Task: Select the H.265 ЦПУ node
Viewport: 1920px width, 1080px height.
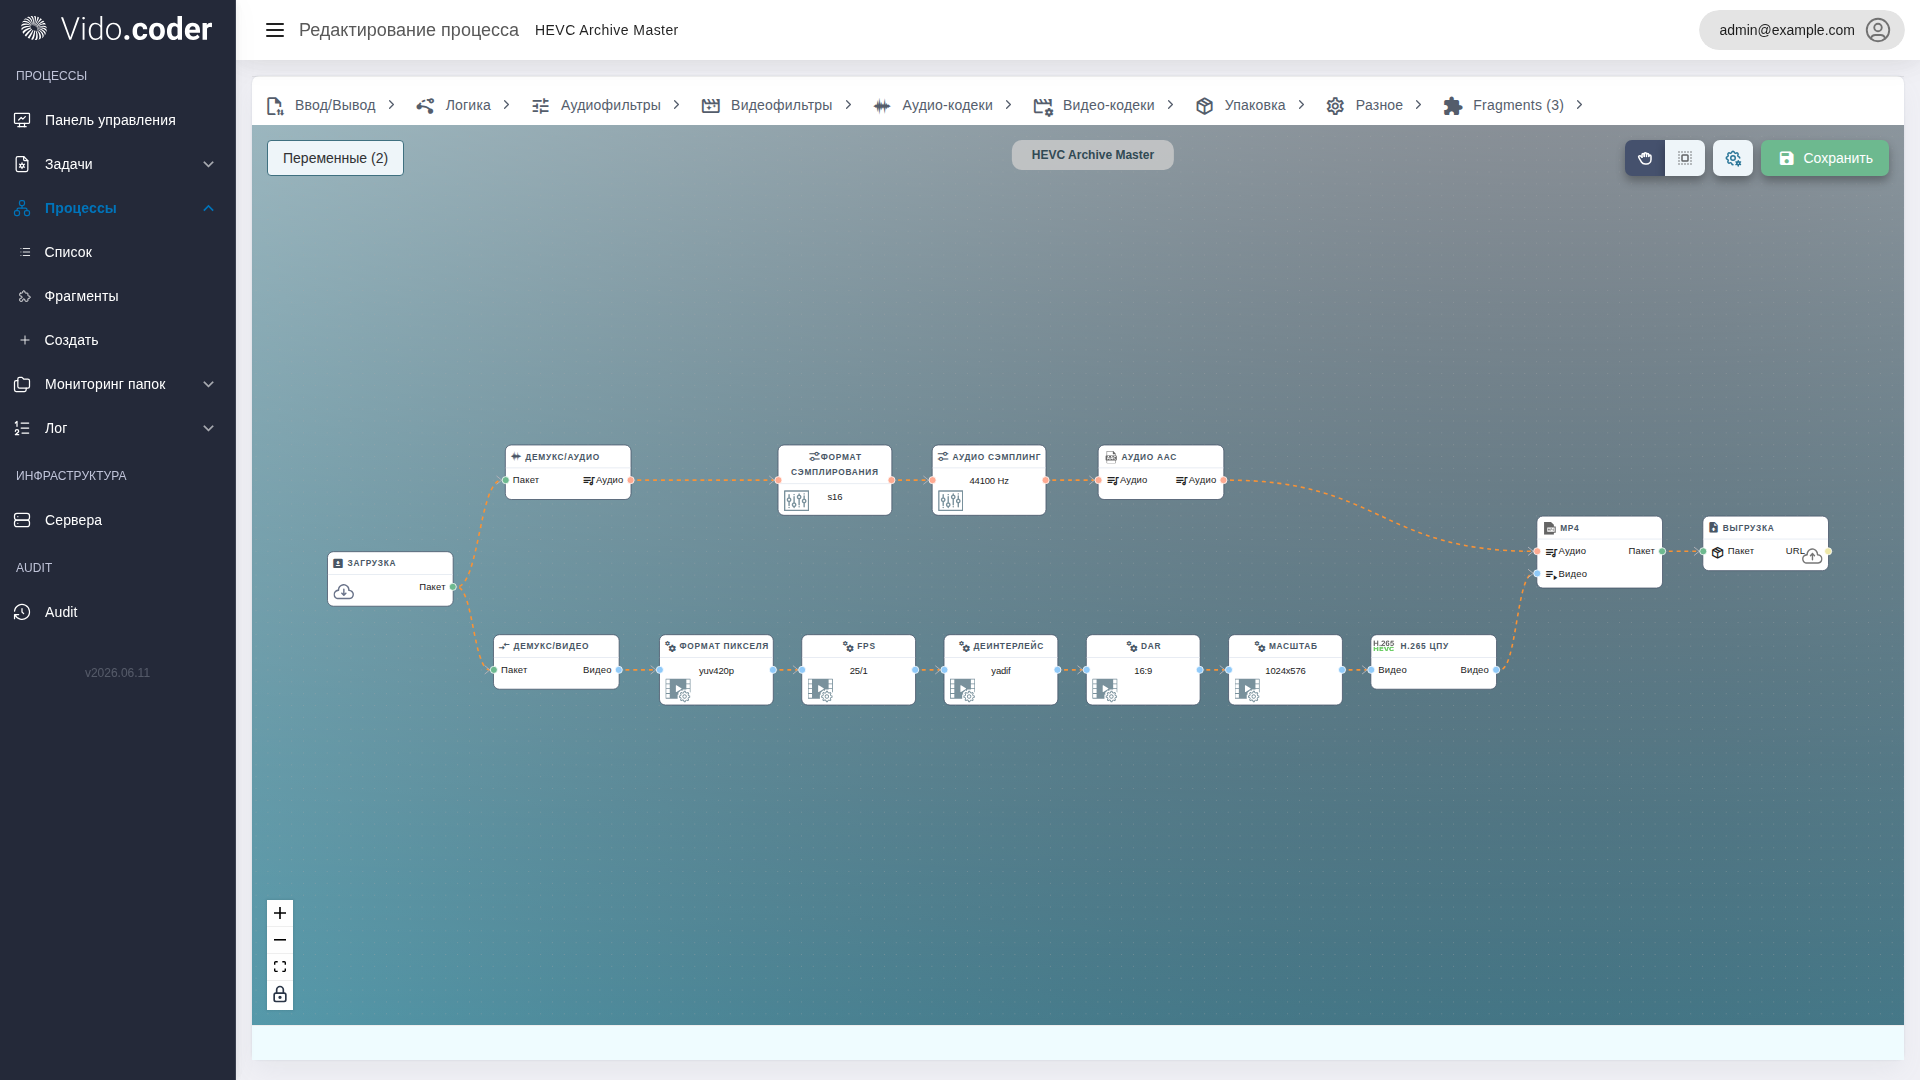Action: point(1433,661)
